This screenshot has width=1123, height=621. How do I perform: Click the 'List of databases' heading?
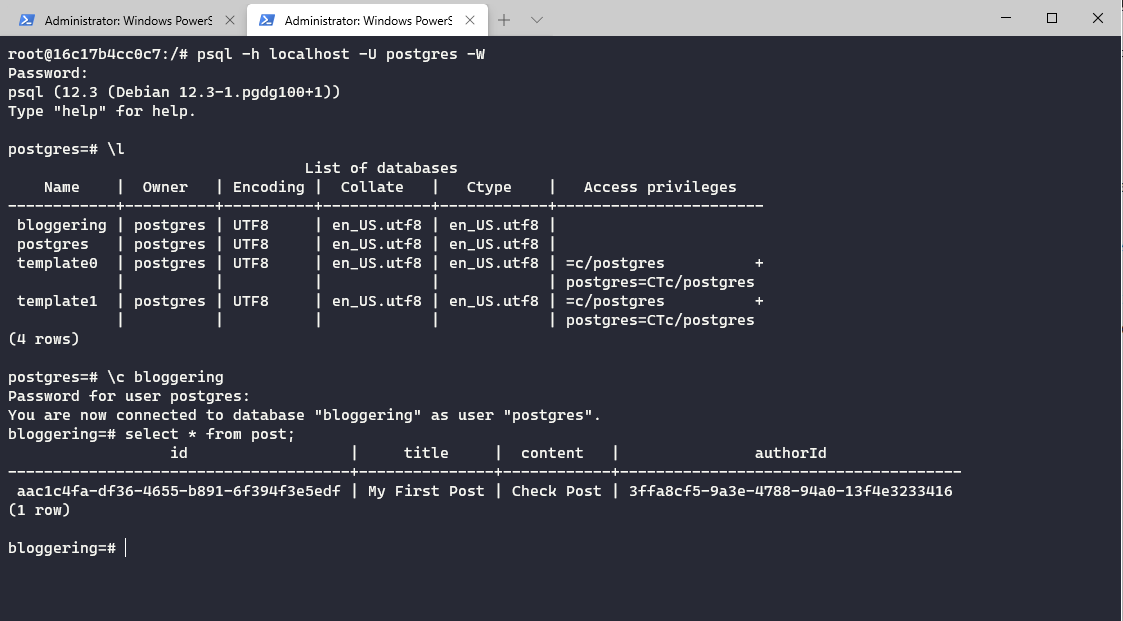[380, 168]
